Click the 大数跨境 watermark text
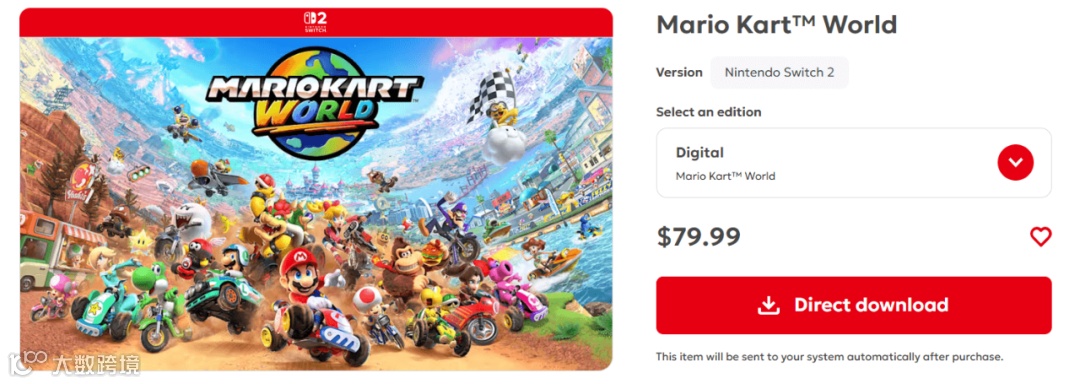 pos(96,364)
